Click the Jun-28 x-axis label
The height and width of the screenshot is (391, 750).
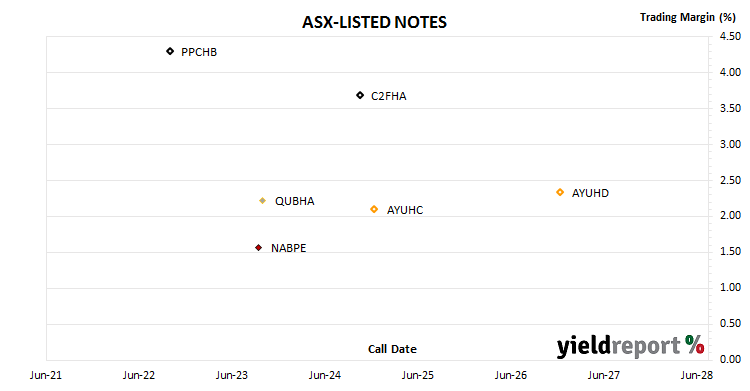coord(696,375)
